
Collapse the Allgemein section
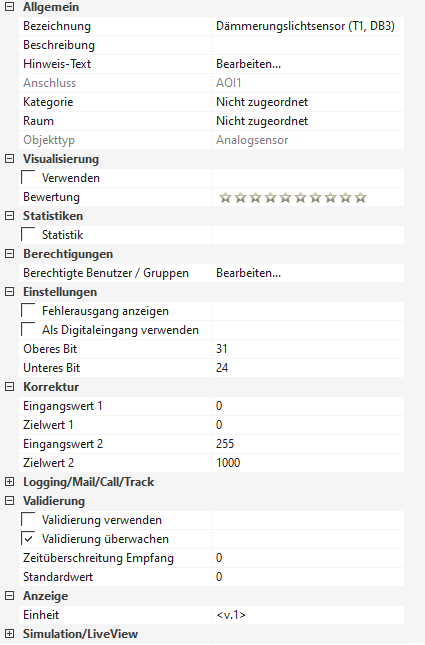[9, 7]
